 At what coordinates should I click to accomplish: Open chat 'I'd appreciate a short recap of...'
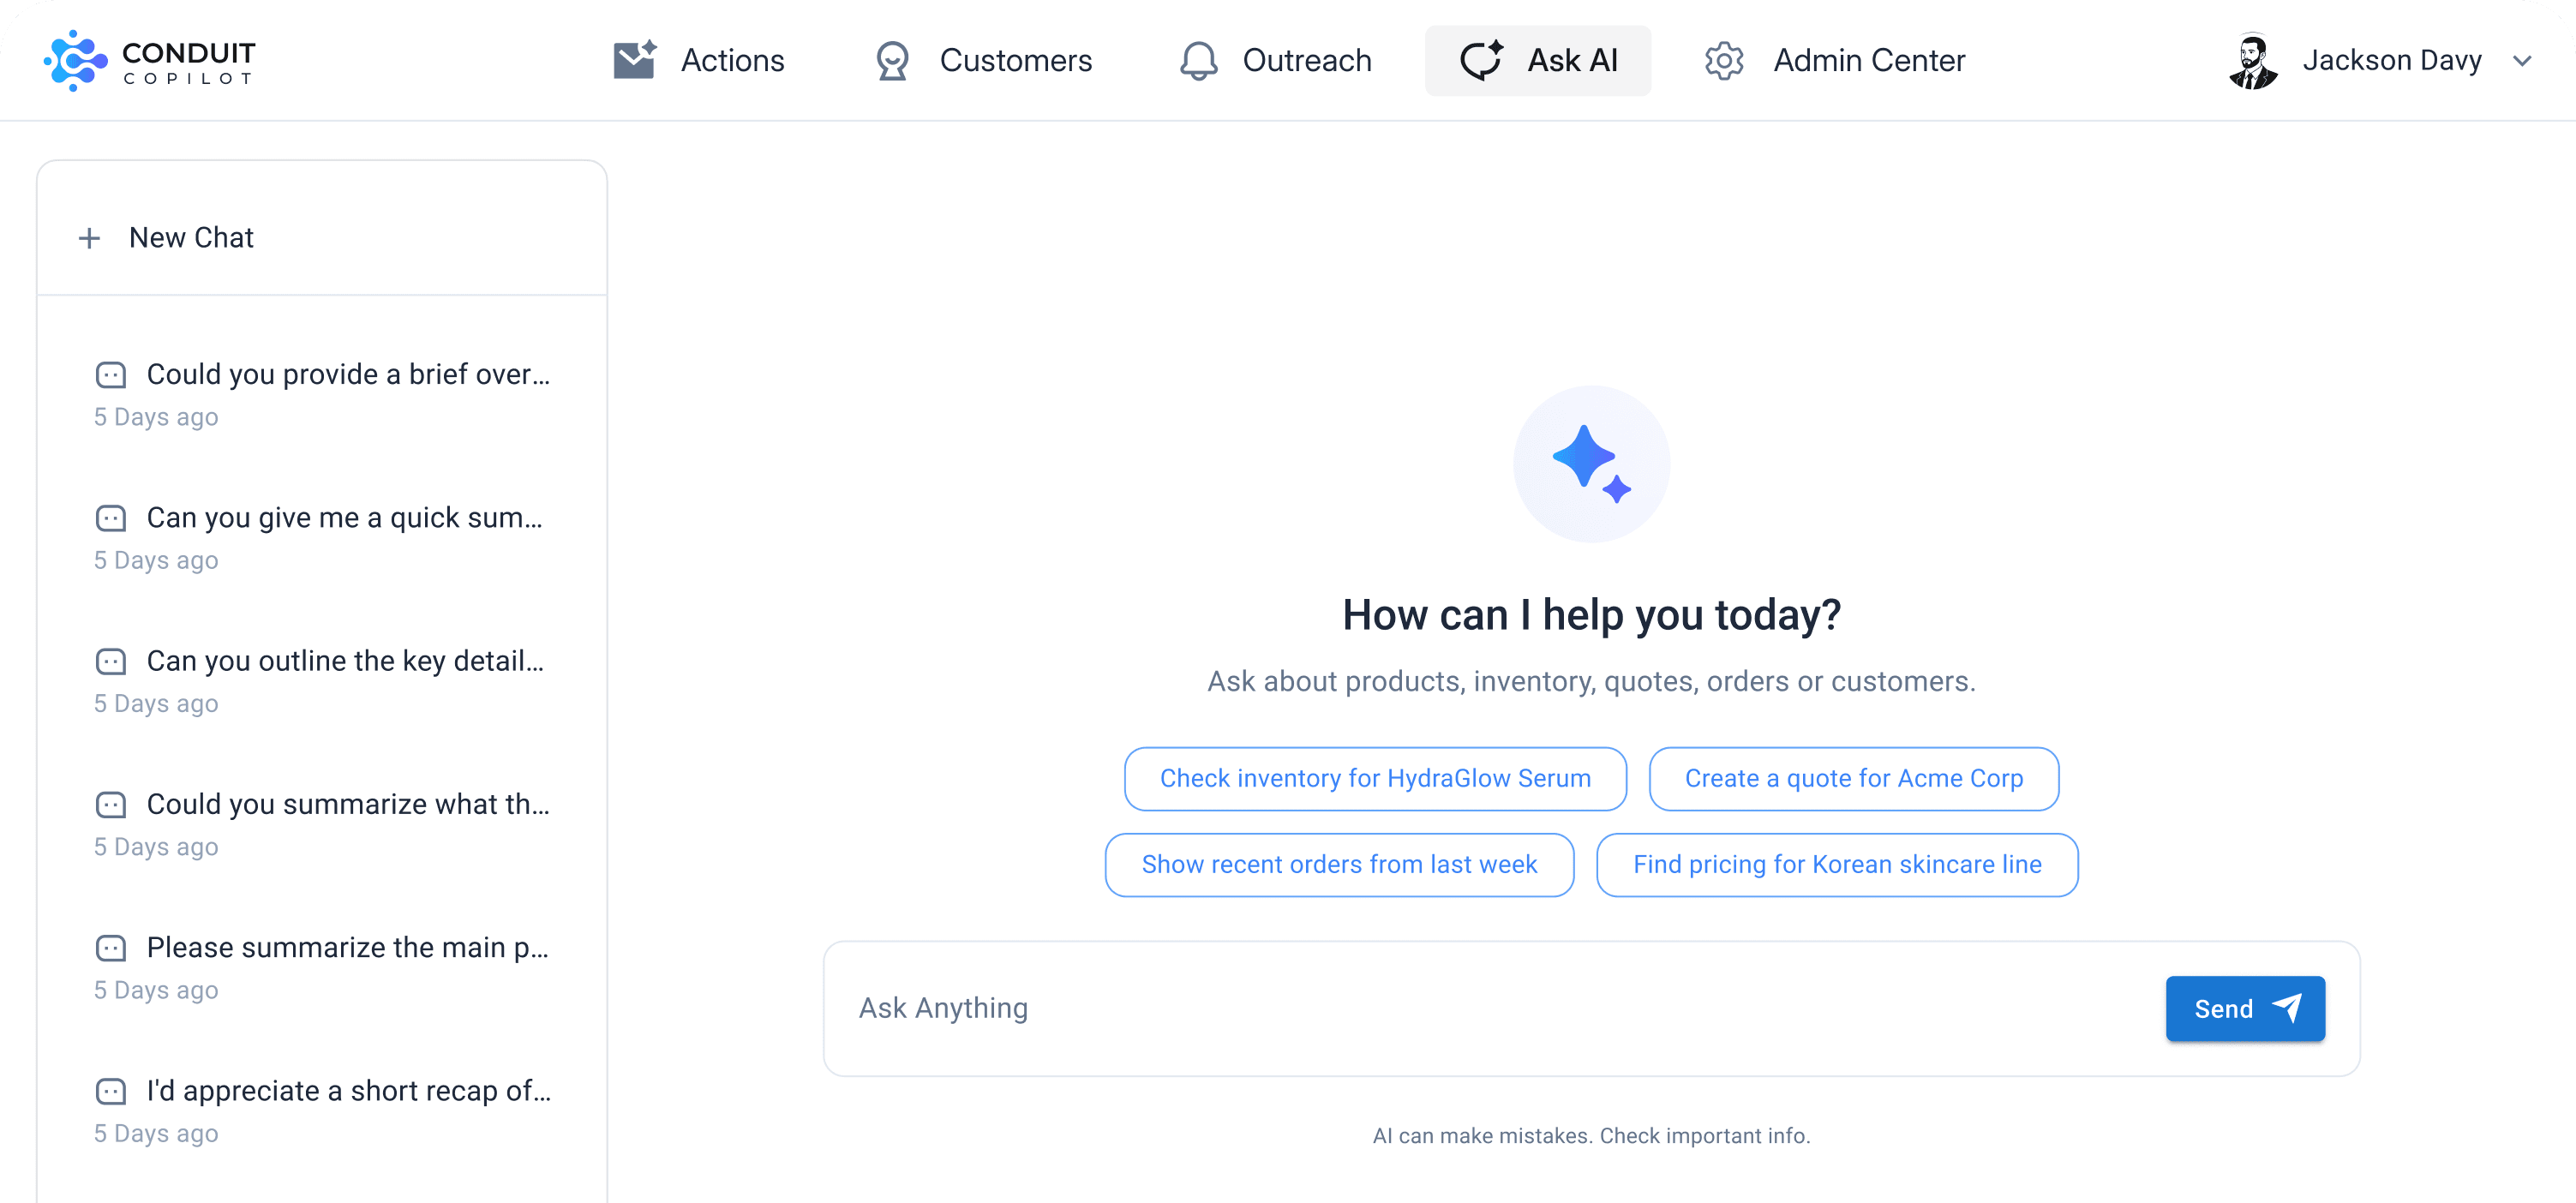347,1091
